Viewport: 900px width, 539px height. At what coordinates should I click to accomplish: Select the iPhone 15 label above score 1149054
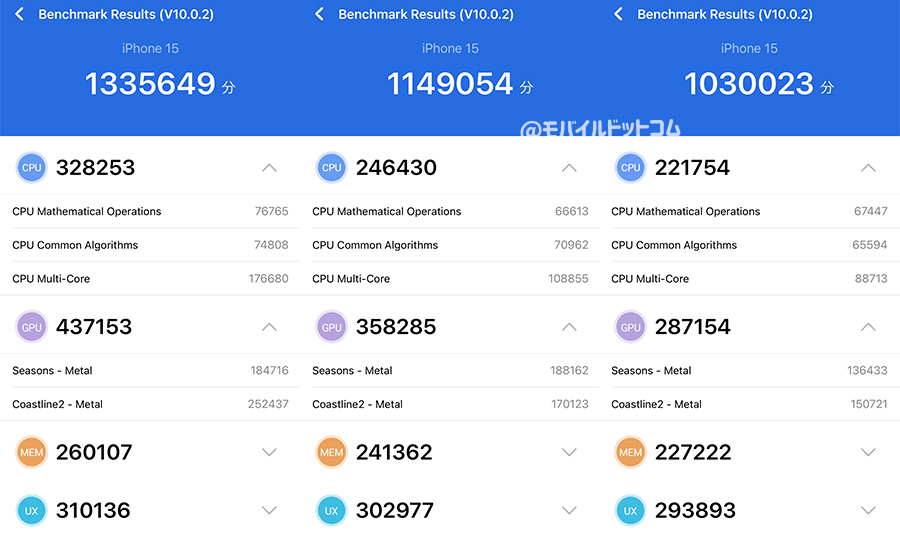[450, 48]
